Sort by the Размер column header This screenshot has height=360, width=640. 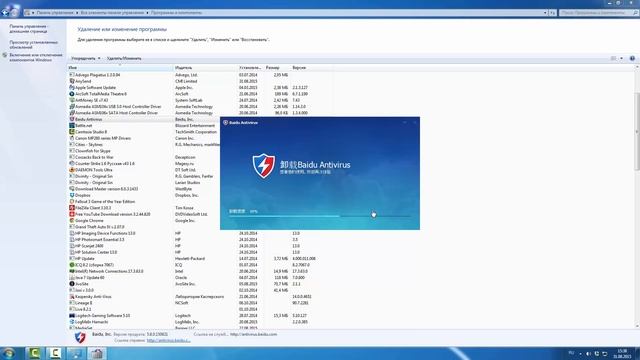tap(277, 68)
